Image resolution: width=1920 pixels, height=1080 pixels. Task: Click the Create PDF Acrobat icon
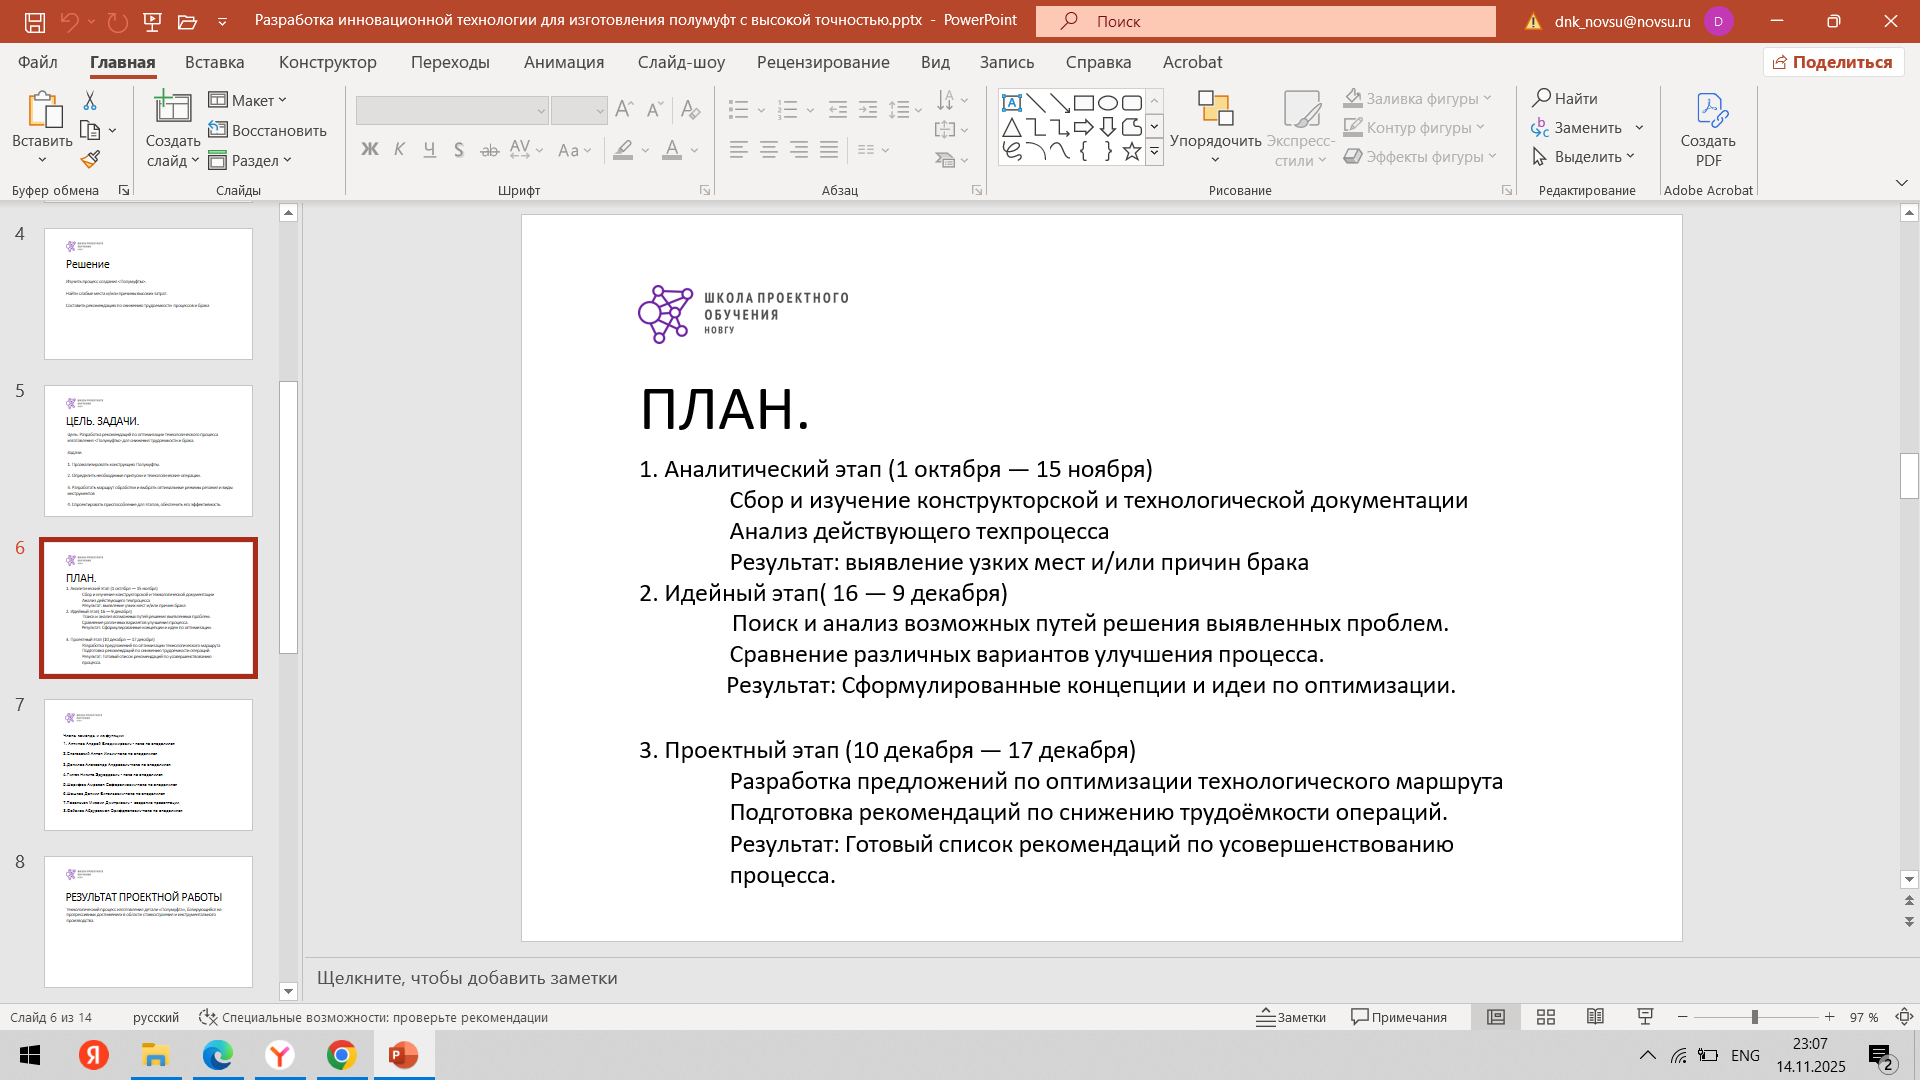[x=1708, y=130]
